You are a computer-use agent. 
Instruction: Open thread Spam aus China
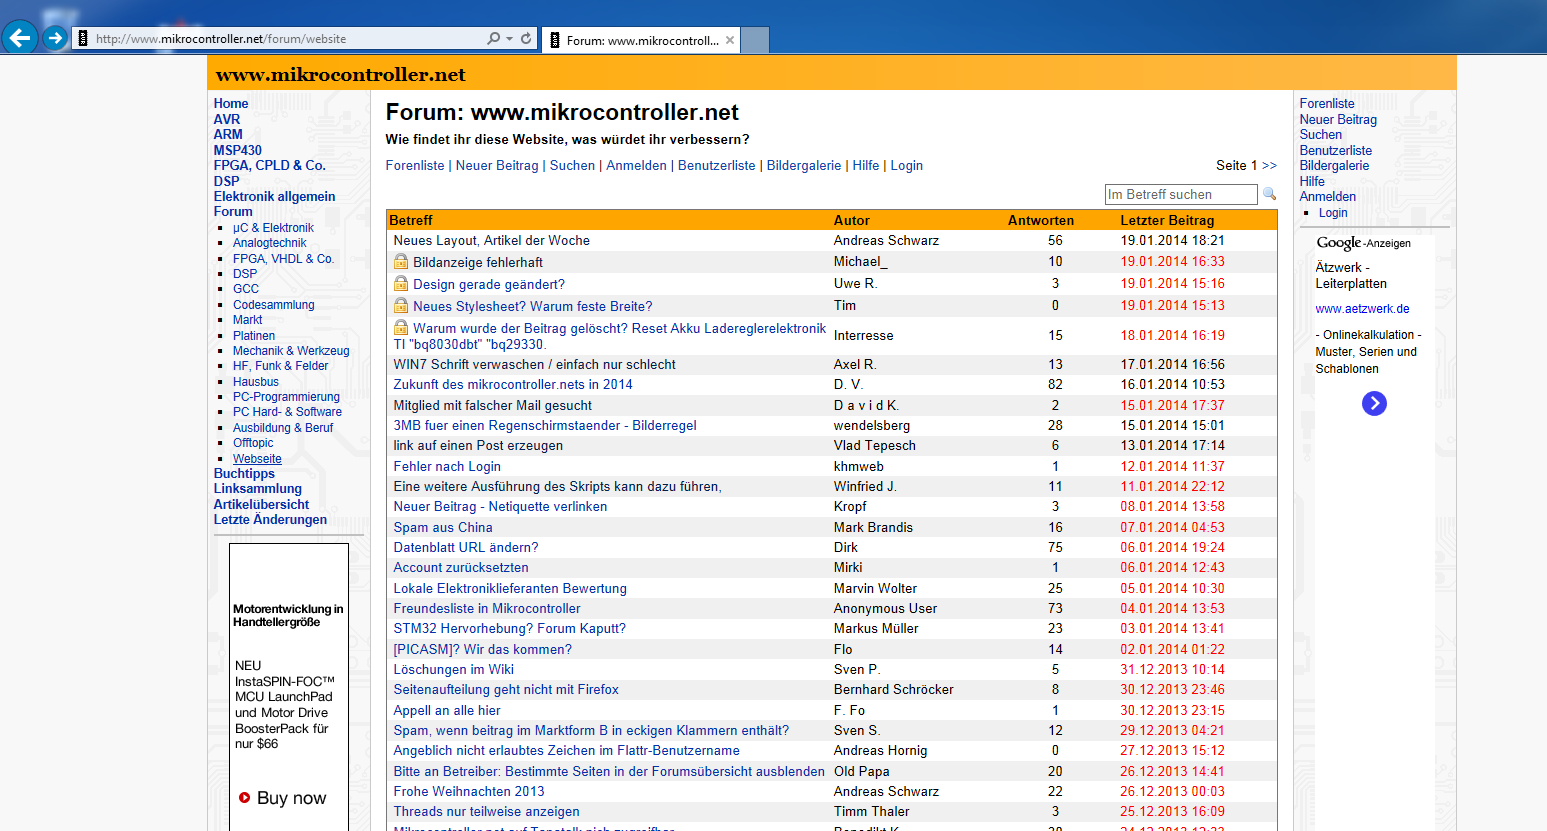(x=443, y=527)
